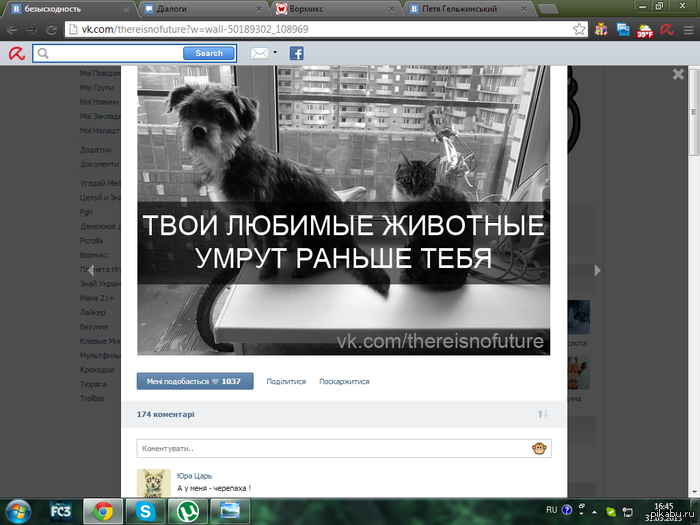Click the gift box extension icon

click(601, 29)
